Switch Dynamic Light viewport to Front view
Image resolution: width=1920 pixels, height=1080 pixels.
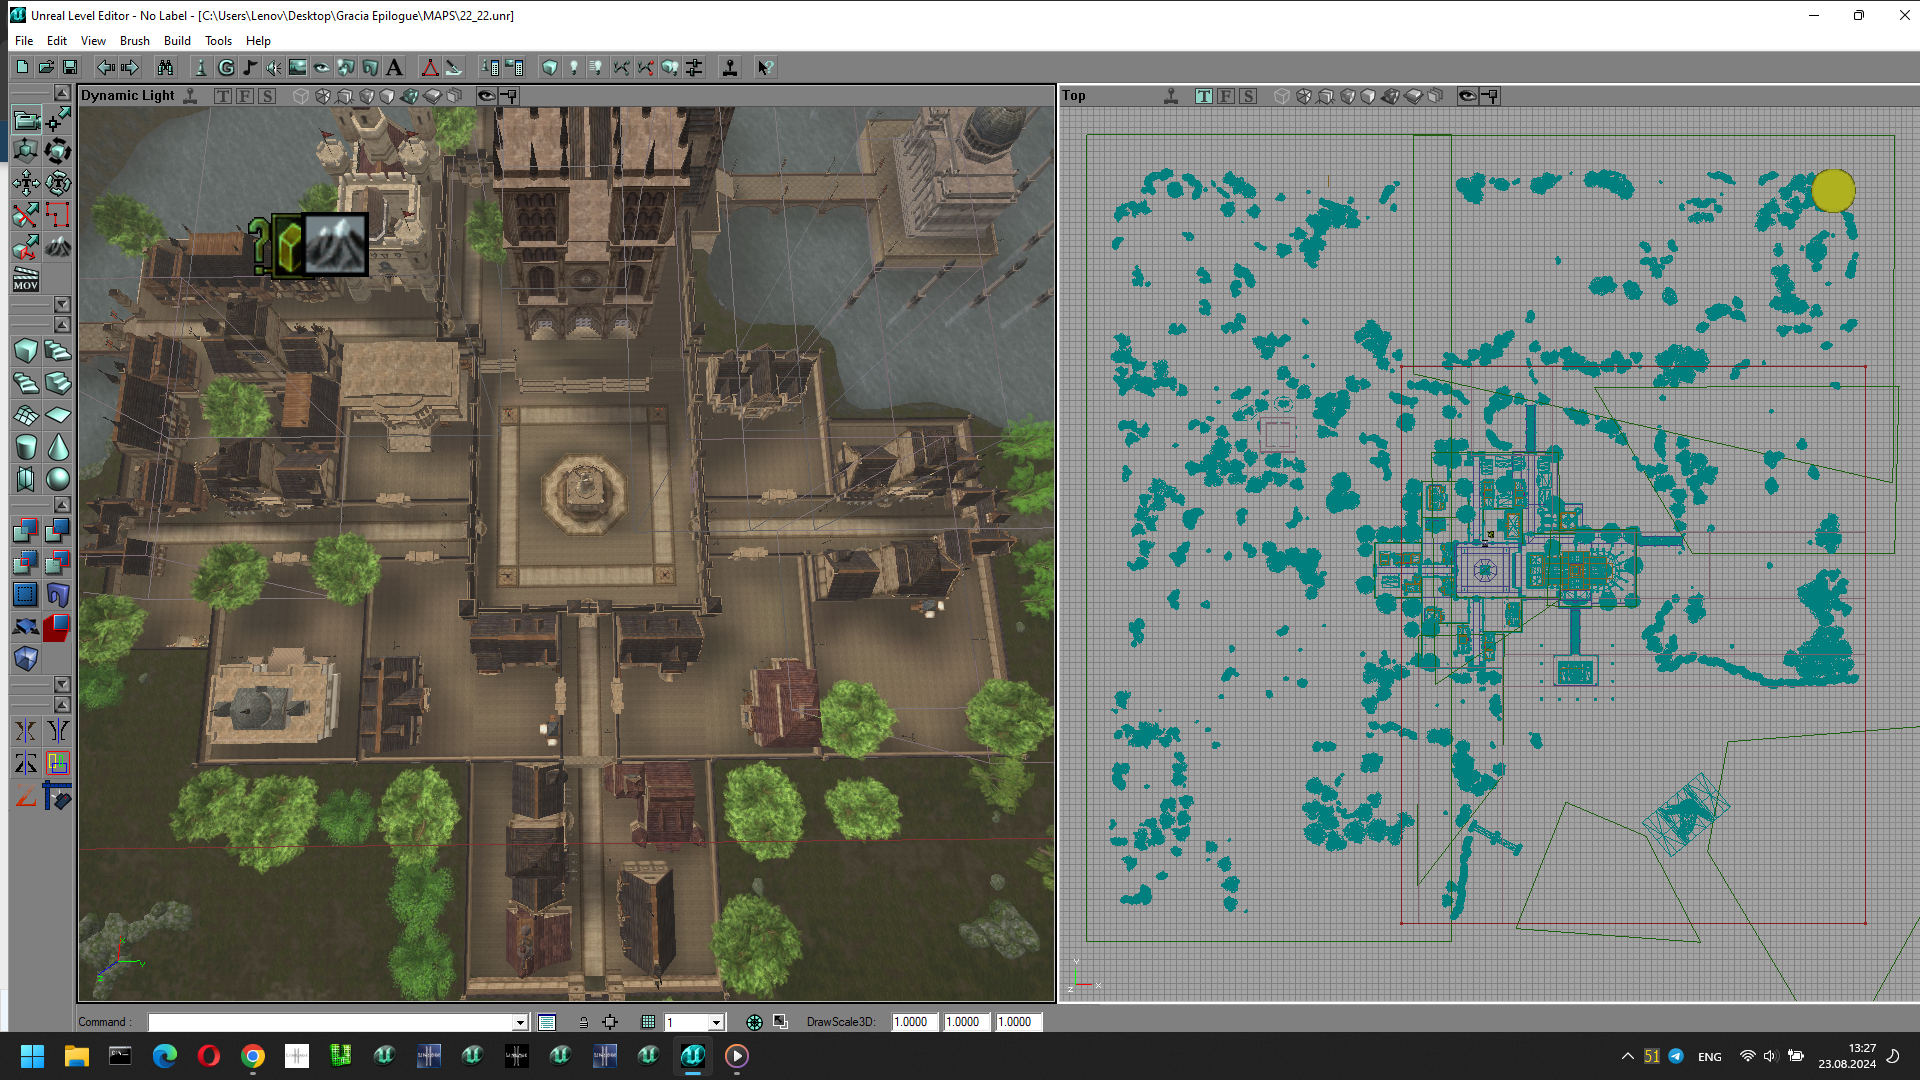245,96
